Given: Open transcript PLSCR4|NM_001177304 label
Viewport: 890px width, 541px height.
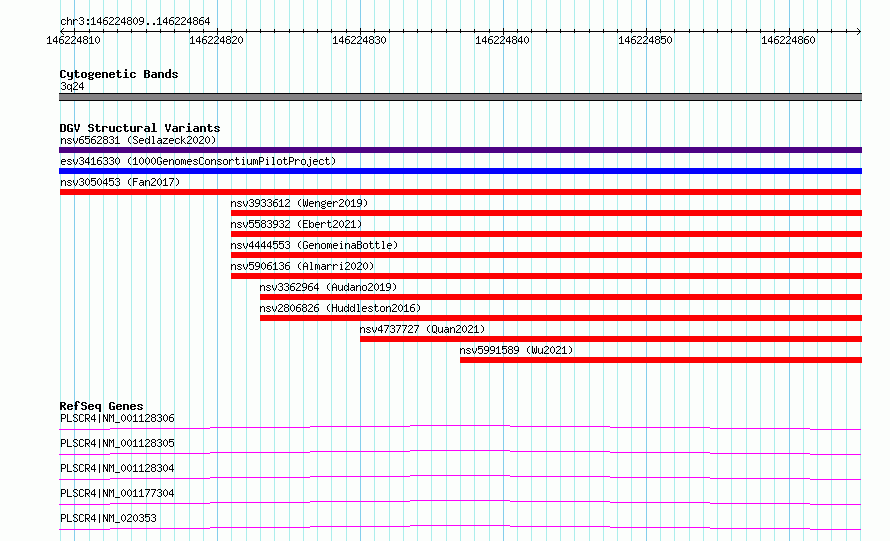Looking at the screenshot, I should pos(117,493).
